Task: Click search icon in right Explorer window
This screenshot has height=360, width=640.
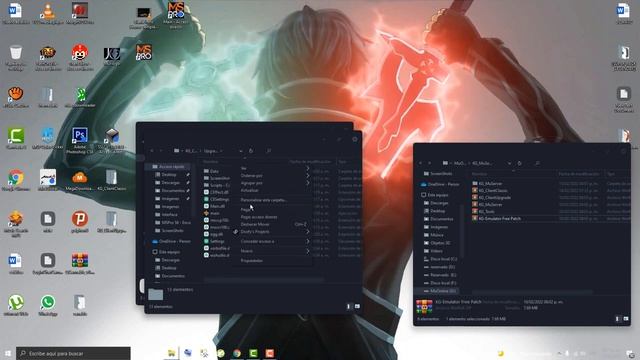Action: pos(537,163)
